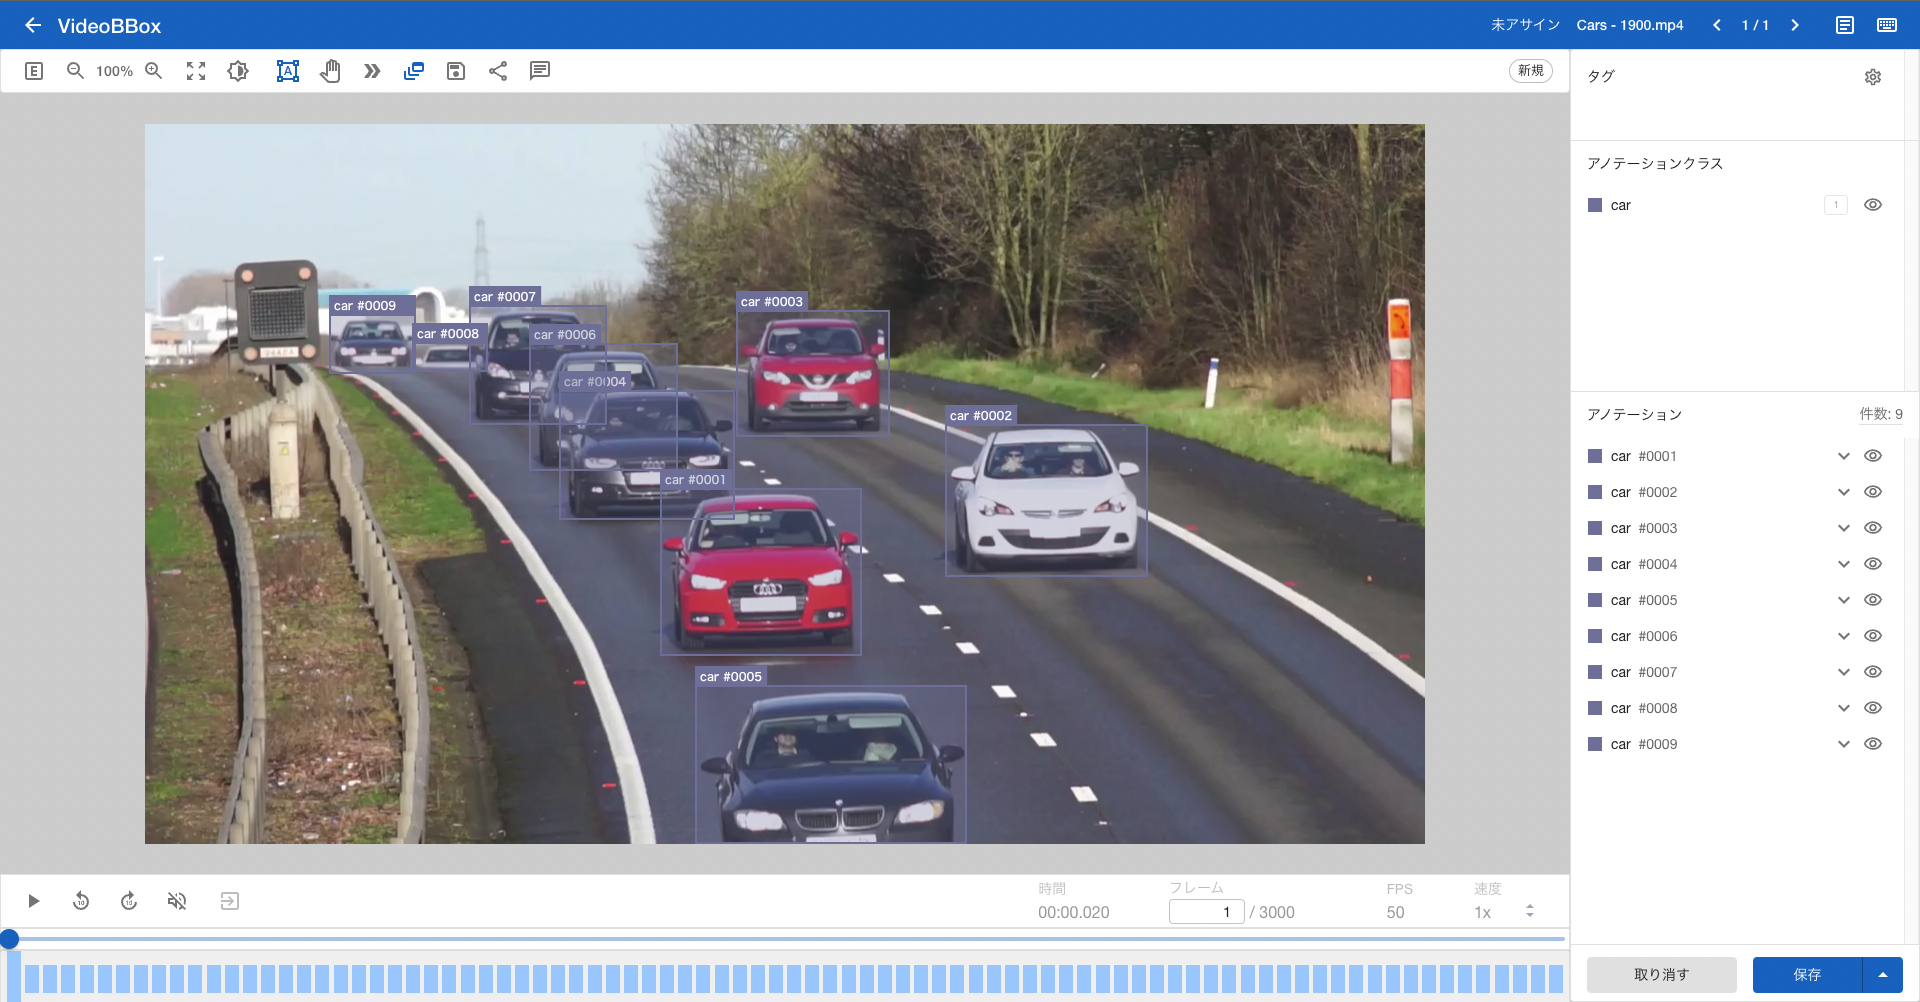The height and width of the screenshot is (1002, 1920).
Task: Hide annotation car #0009
Action: tap(1873, 744)
